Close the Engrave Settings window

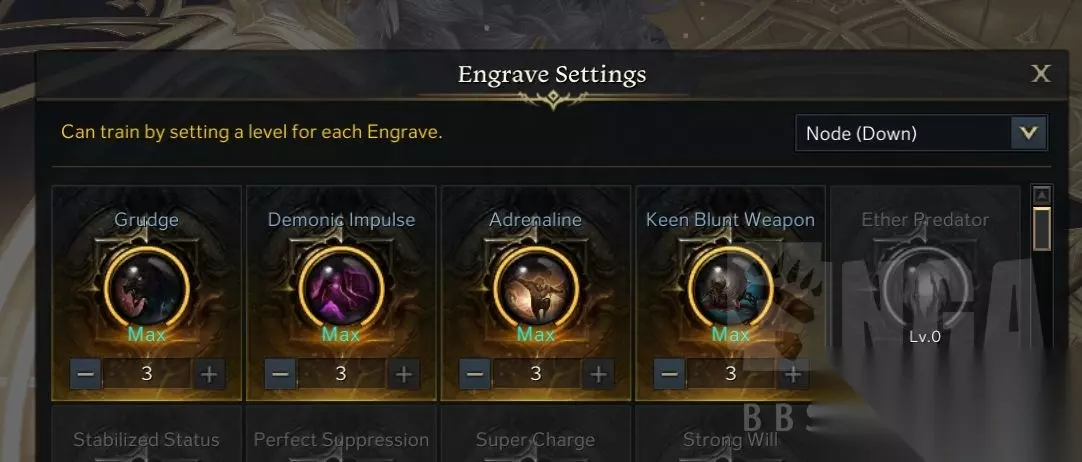[x=1041, y=74]
